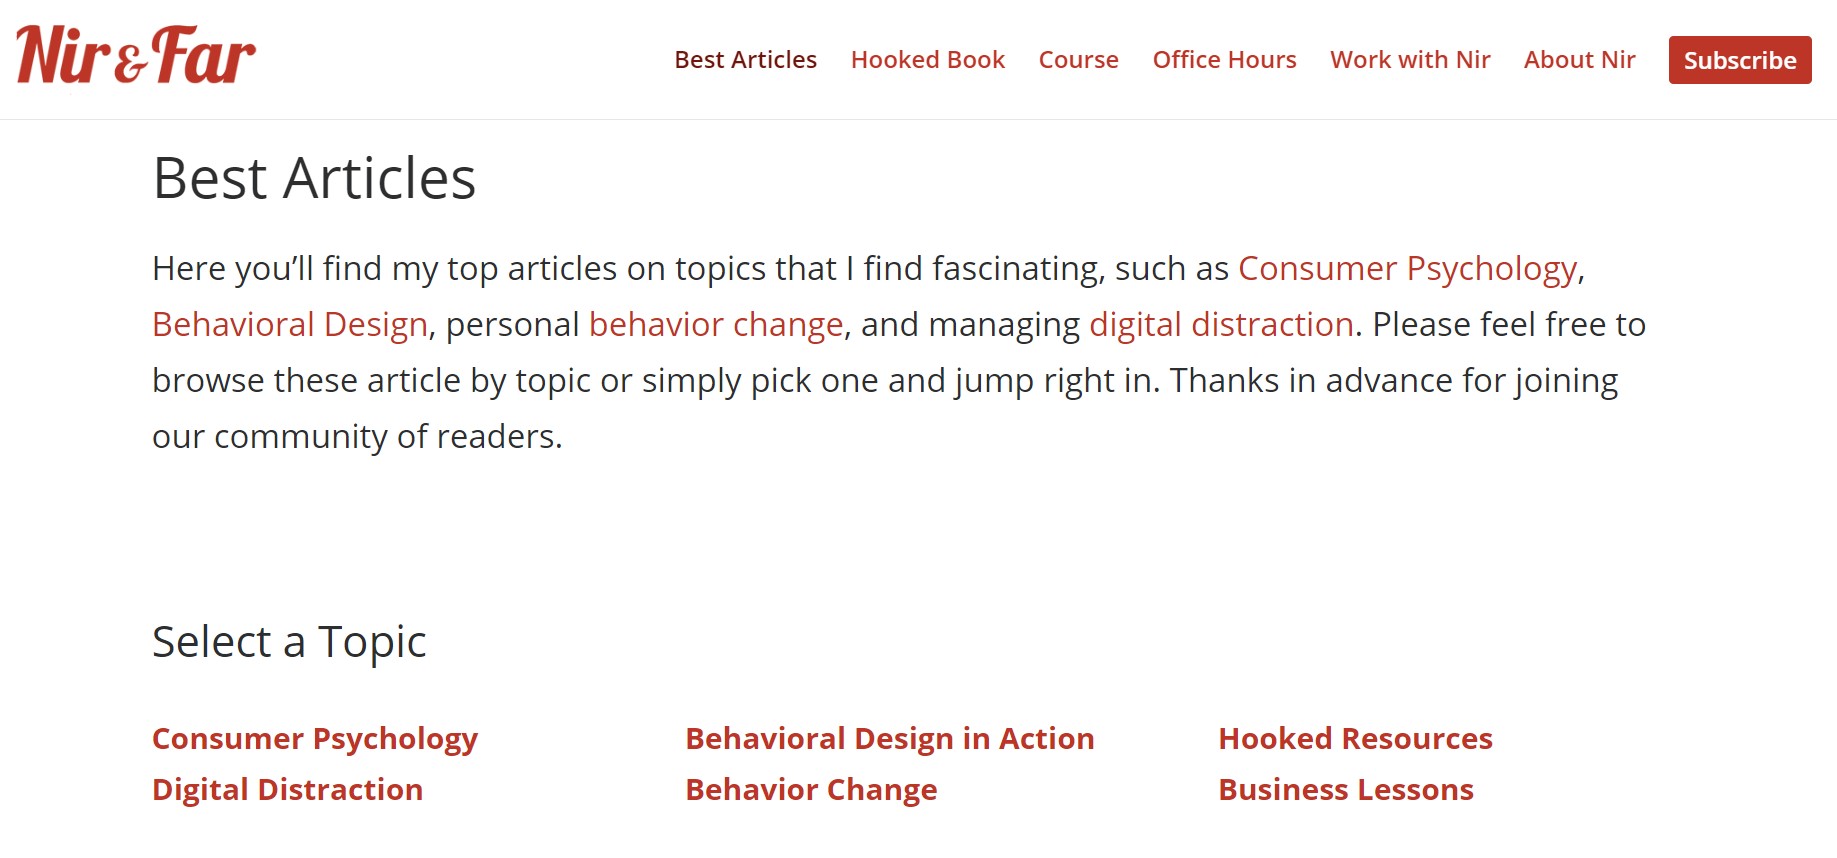Open Work with Nir page
Image resolution: width=1837 pixels, height=858 pixels.
point(1410,60)
